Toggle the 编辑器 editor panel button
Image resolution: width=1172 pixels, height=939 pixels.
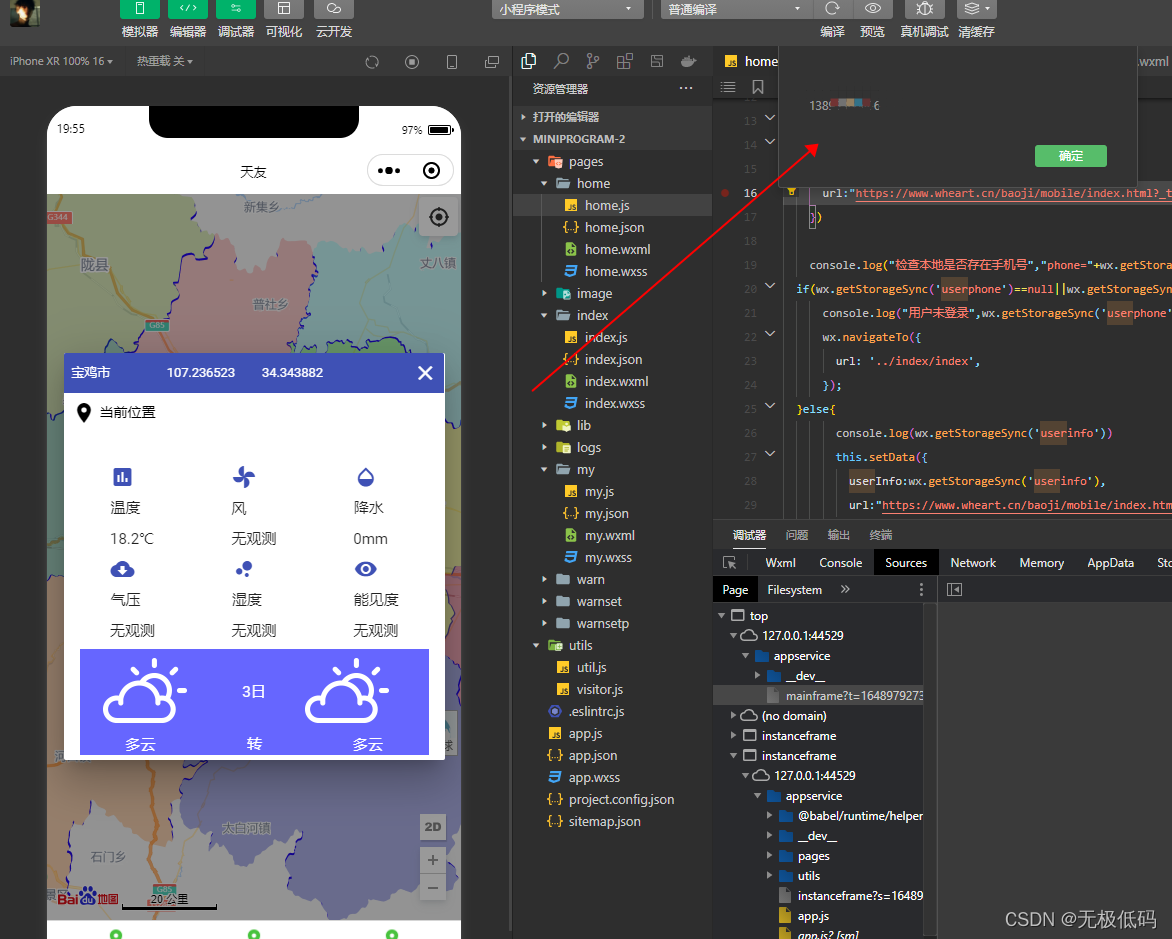pyautogui.click(x=187, y=9)
